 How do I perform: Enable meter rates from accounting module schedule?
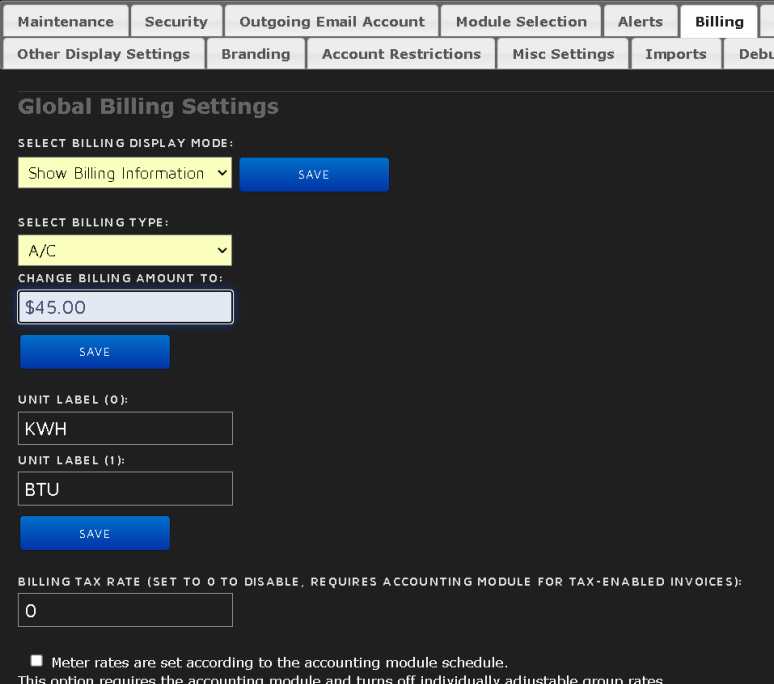[x=37, y=661]
